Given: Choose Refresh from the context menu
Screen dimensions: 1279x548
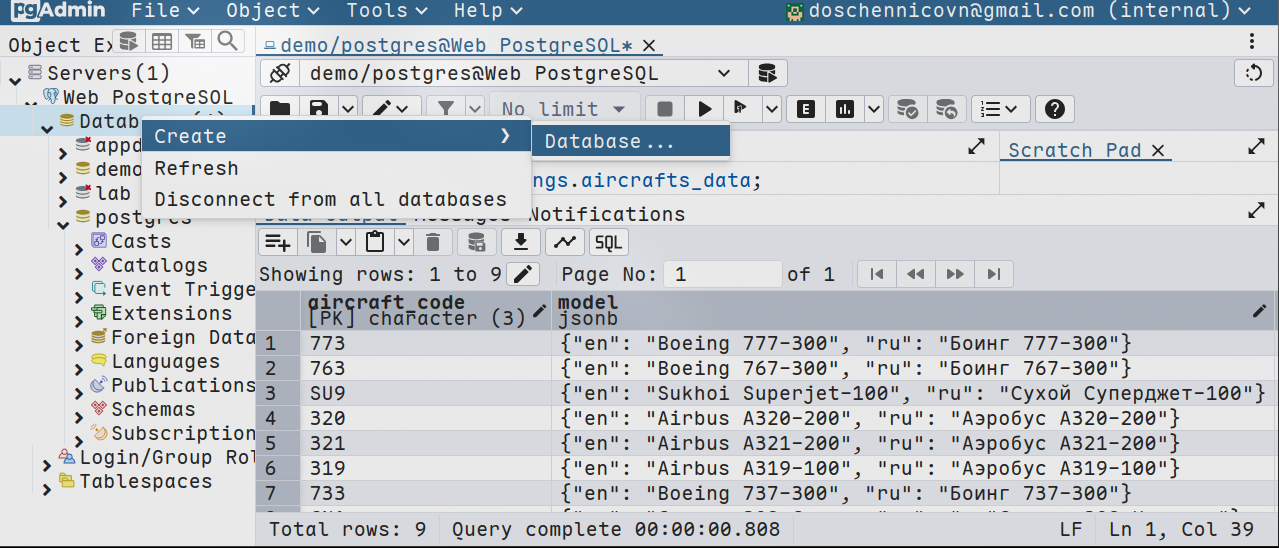Looking at the screenshot, I should pyautogui.click(x=196, y=168).
